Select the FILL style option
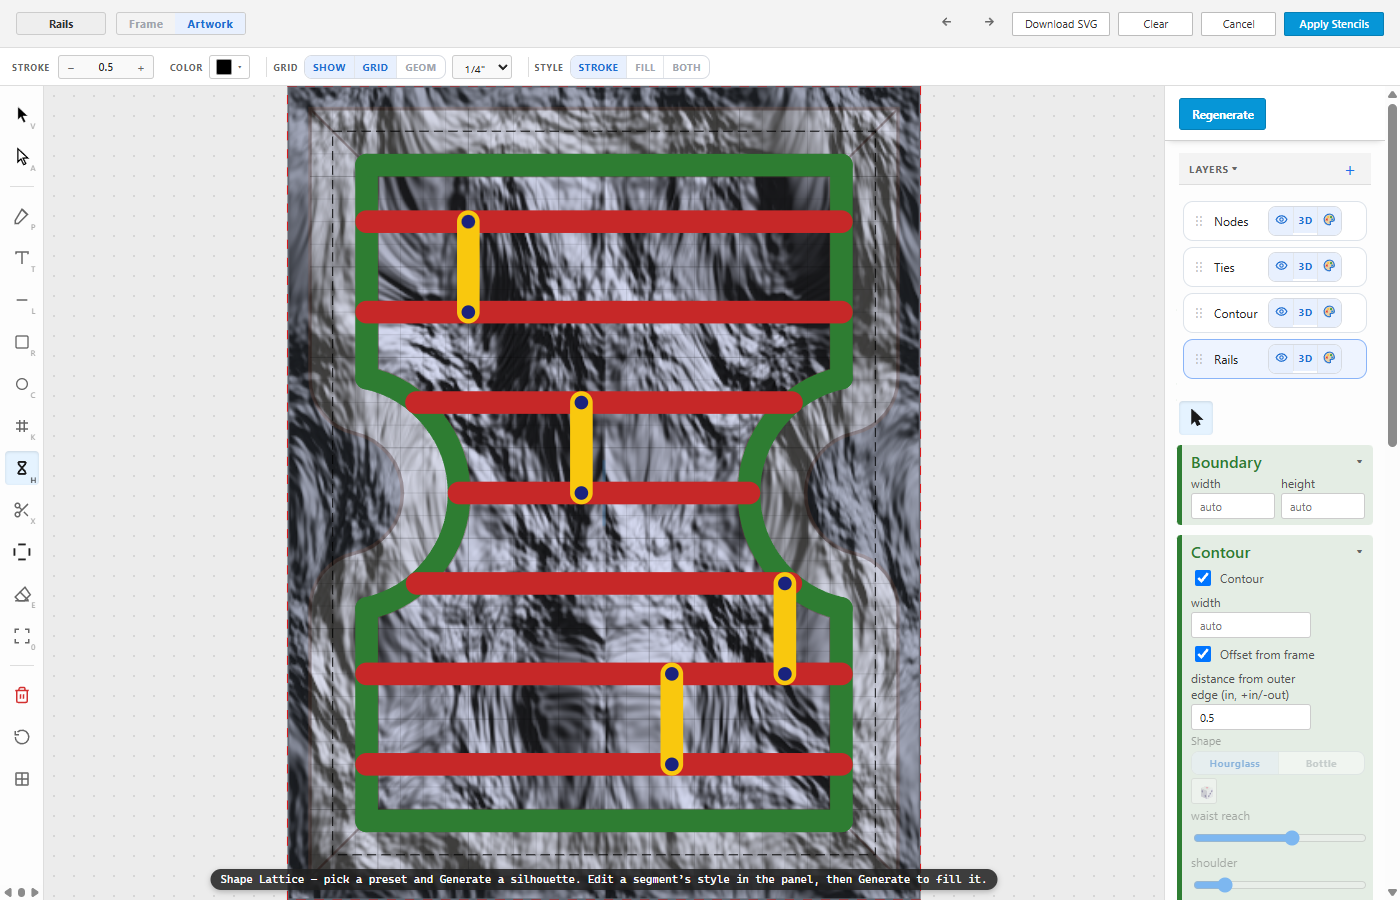This screenshot has height=900, width=1400. (645, 67)
